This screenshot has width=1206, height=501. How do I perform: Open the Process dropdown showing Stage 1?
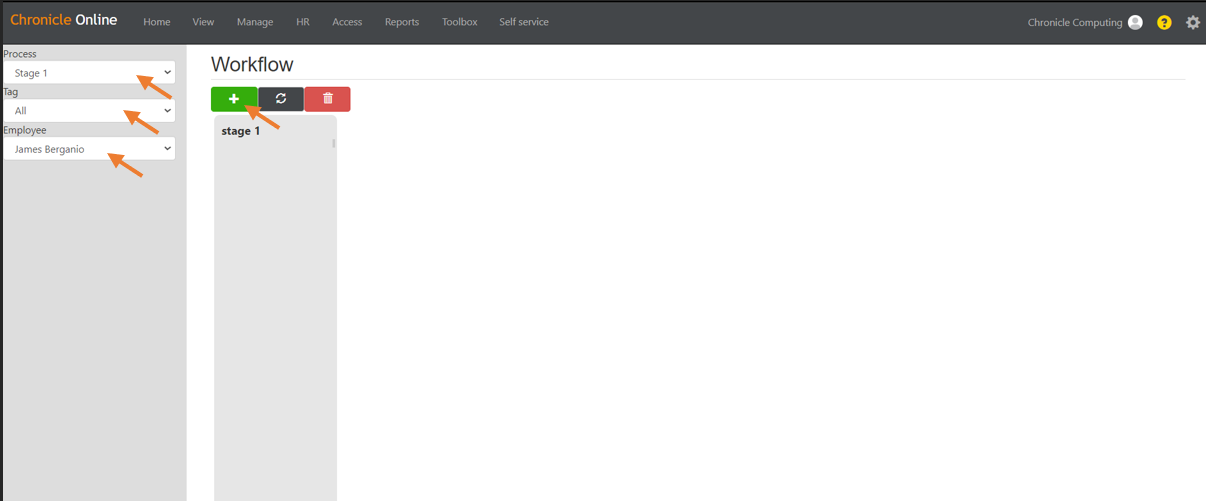click(89, 73)
